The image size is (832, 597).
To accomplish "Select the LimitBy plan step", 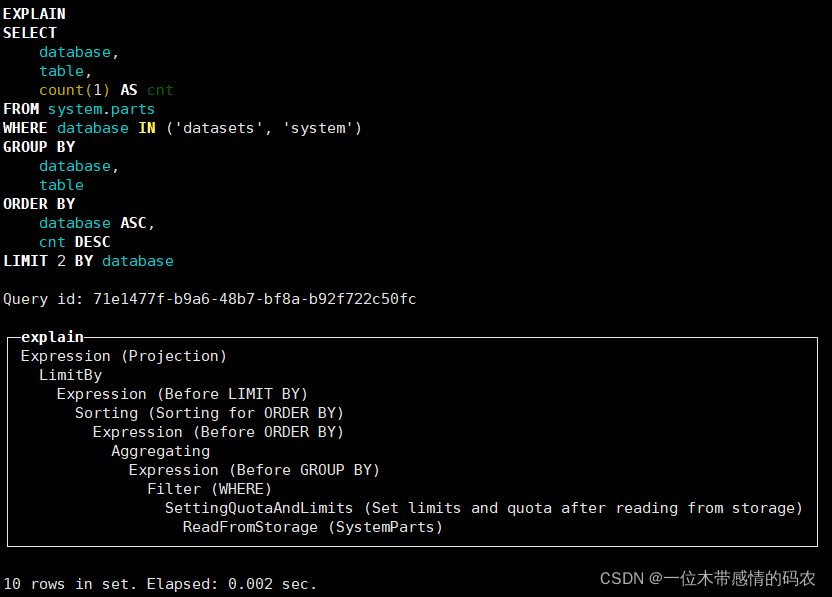I will click(70, 375).
